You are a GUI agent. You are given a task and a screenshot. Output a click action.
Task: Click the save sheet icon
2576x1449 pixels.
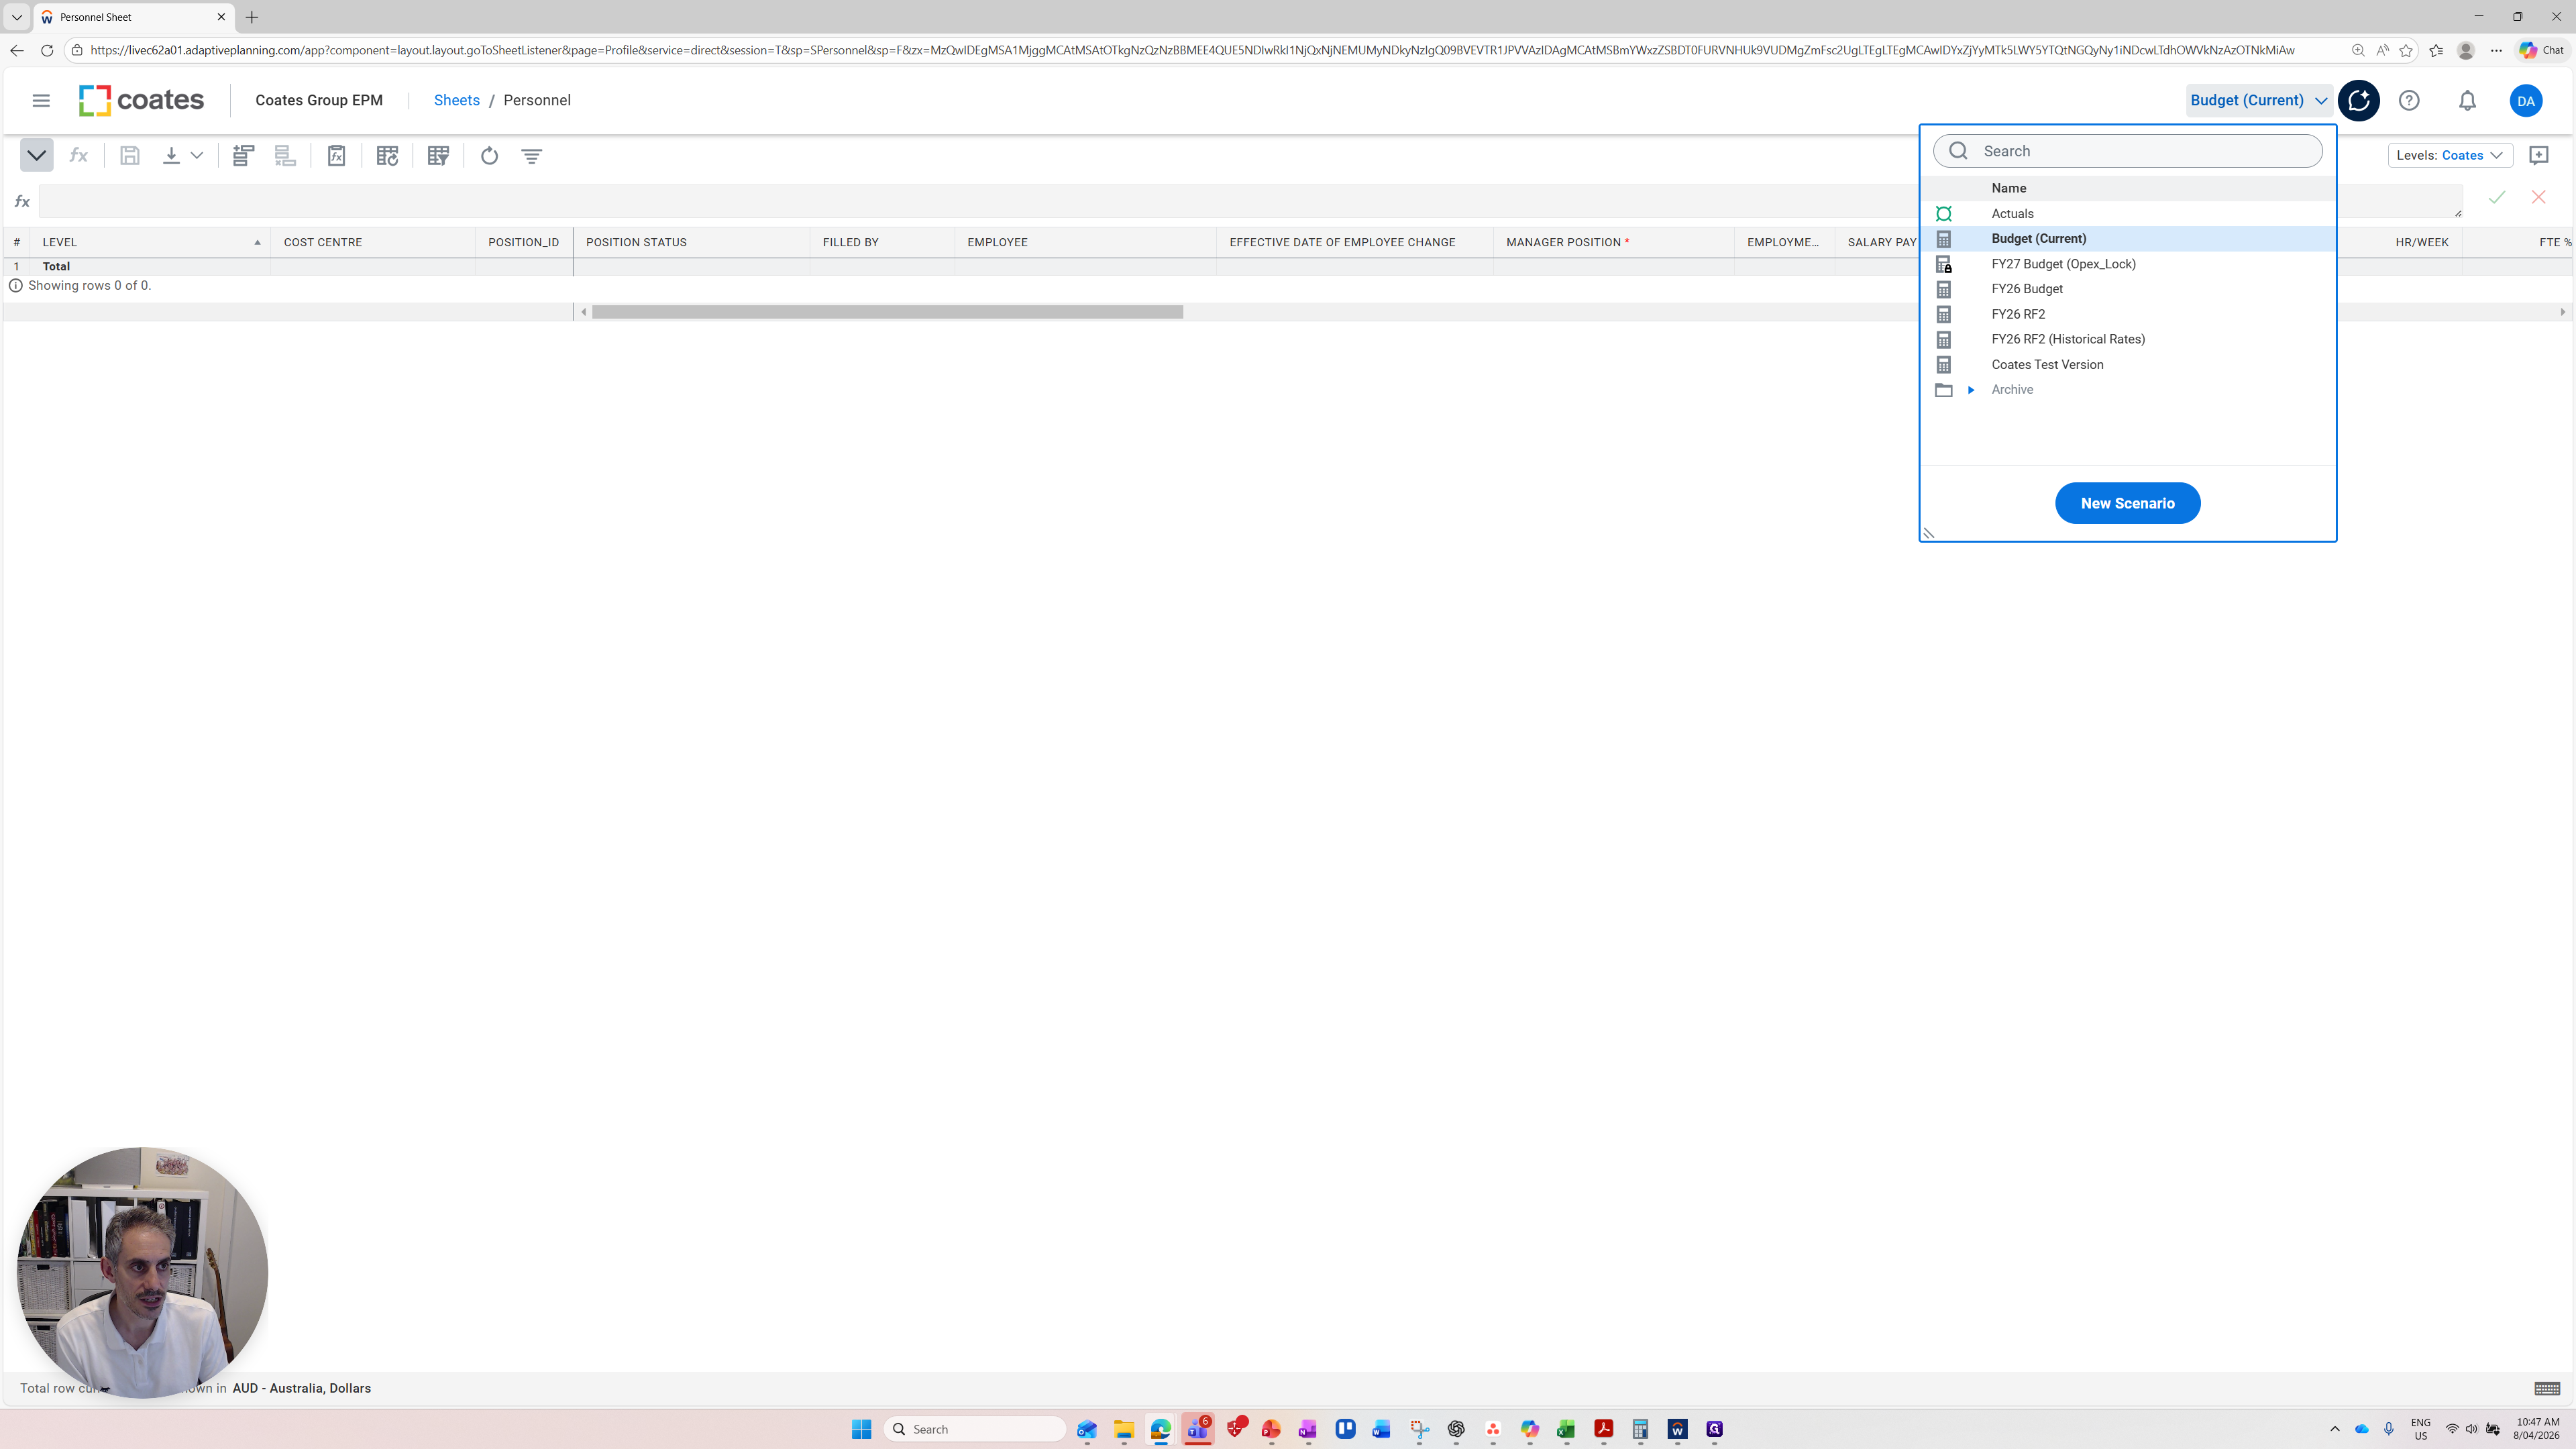tap(130, 155)
